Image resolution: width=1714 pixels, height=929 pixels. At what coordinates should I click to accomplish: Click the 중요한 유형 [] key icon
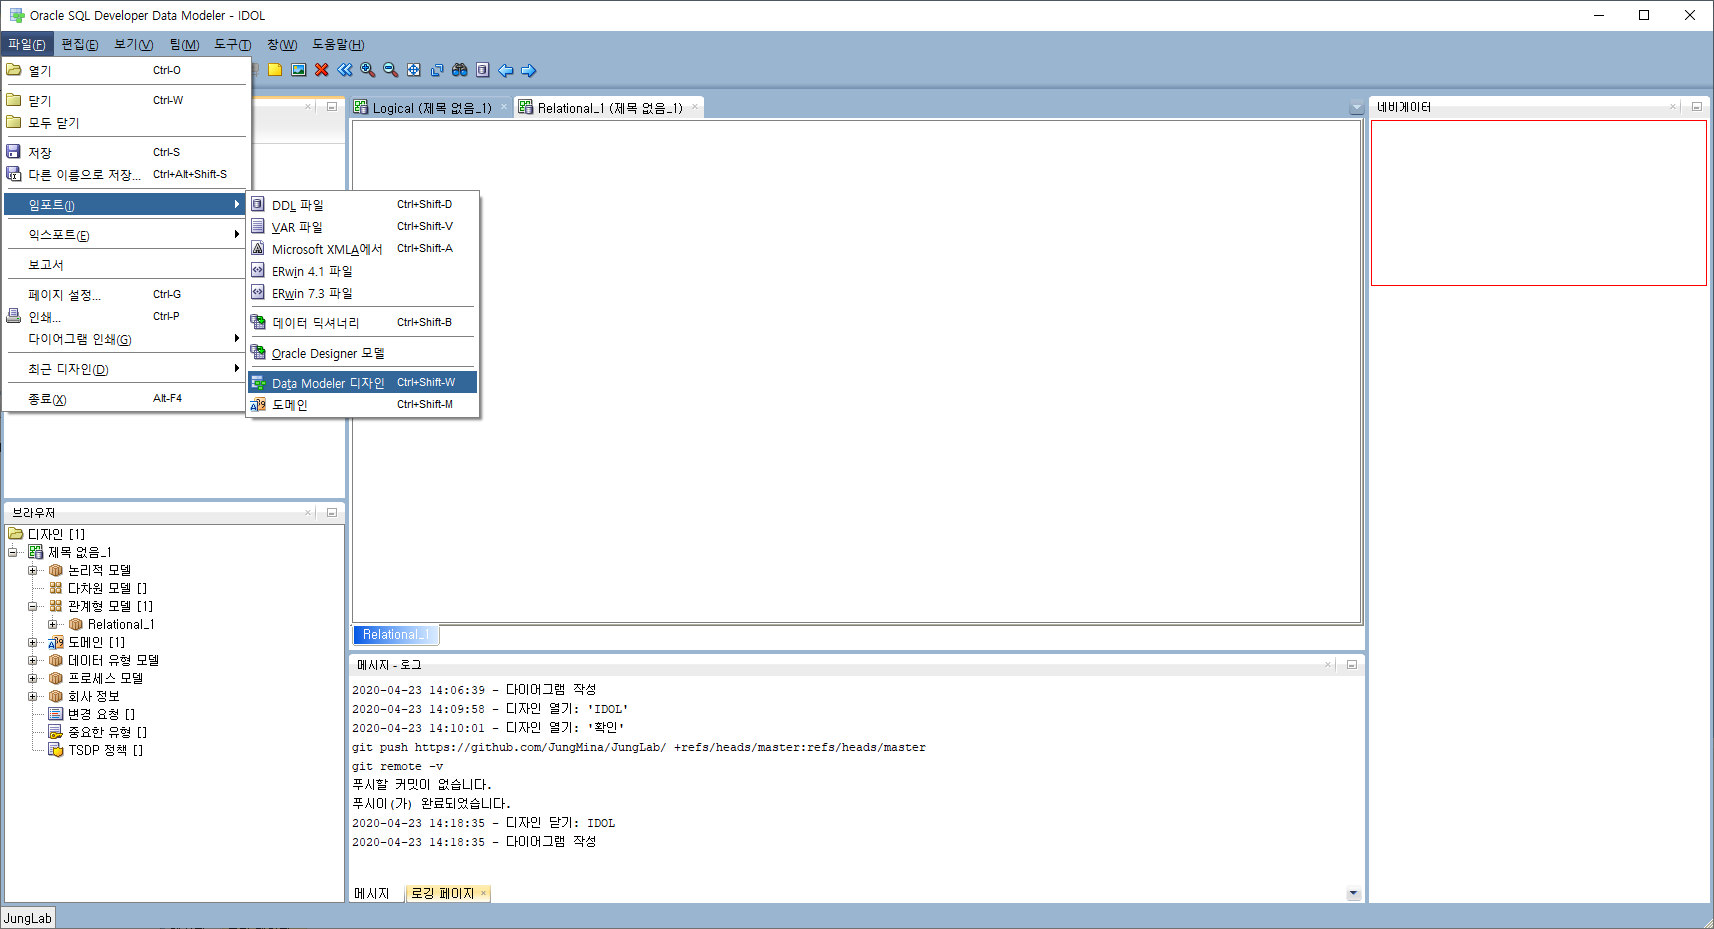(56, 732)
